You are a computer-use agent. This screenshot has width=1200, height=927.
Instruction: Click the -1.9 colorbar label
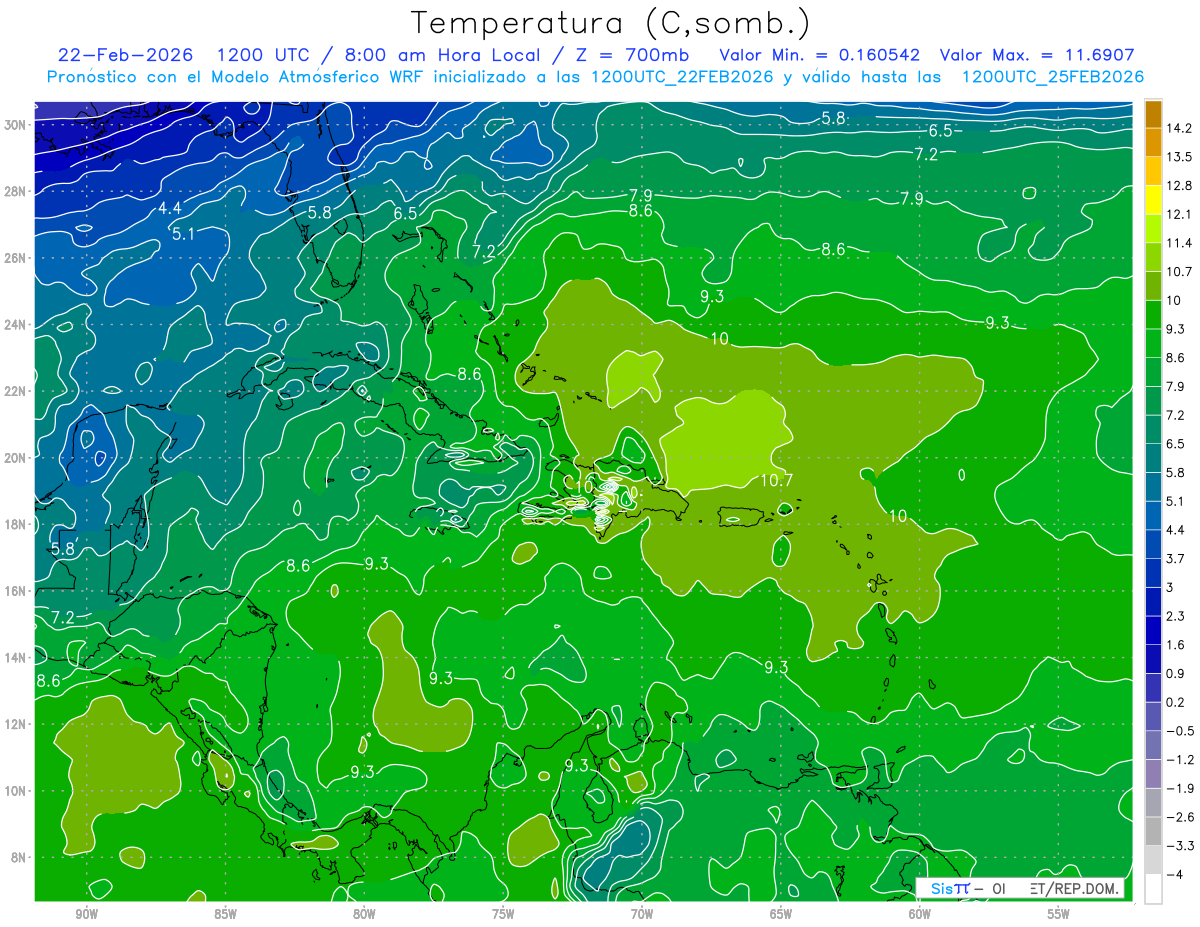[1178, 788]
